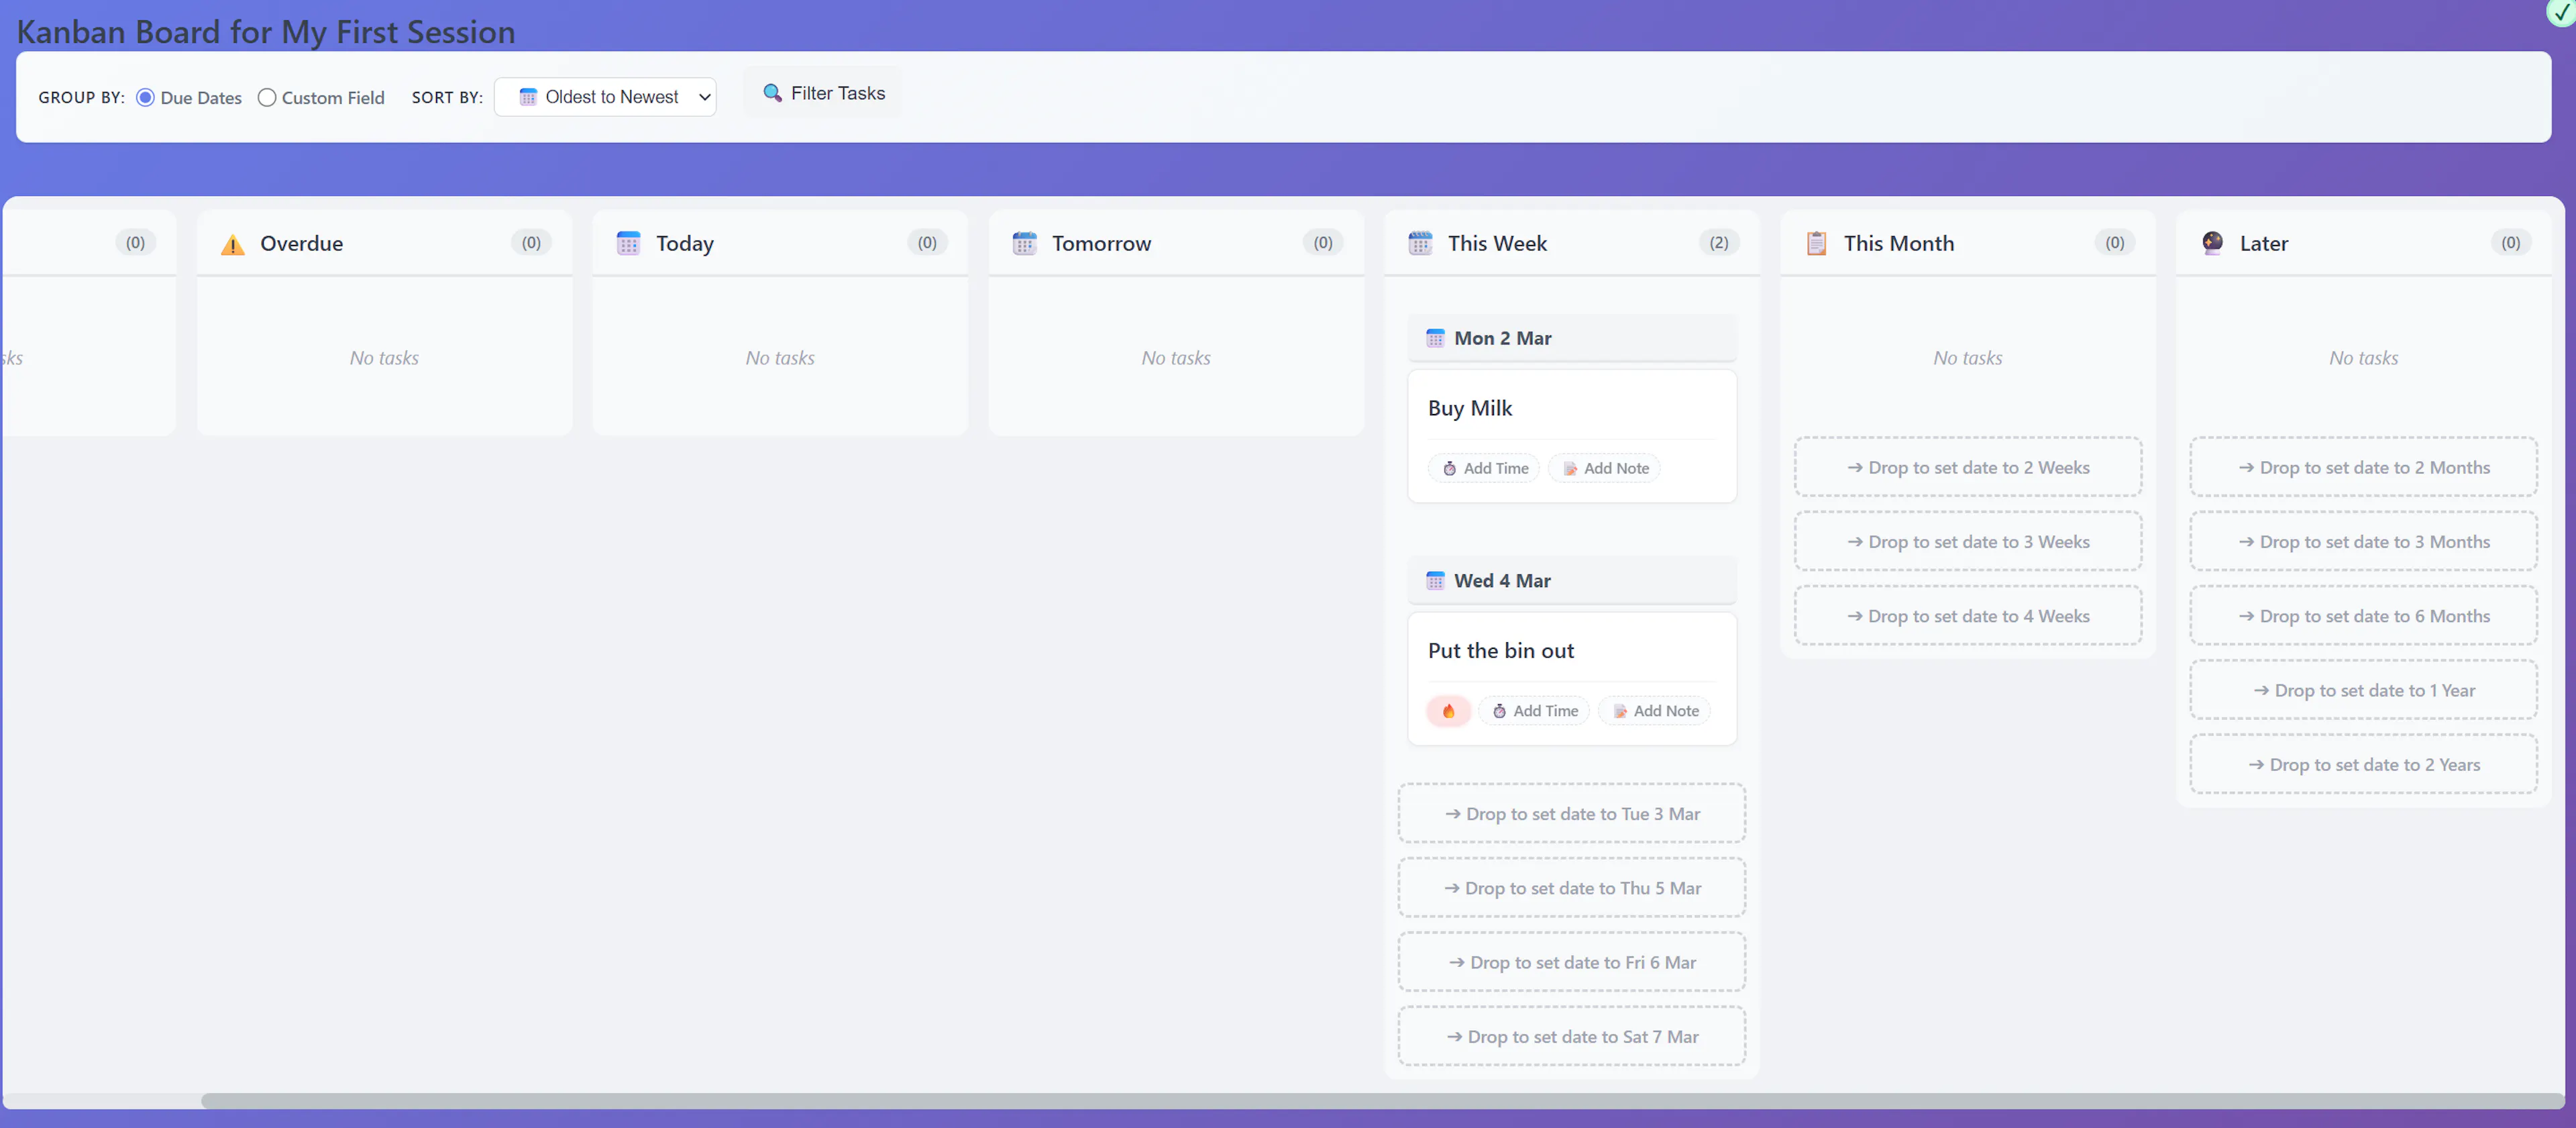This screenshot has height=1128, width=2576.
Task: Select the Custom Field grouping option
Action: (267, 98)
